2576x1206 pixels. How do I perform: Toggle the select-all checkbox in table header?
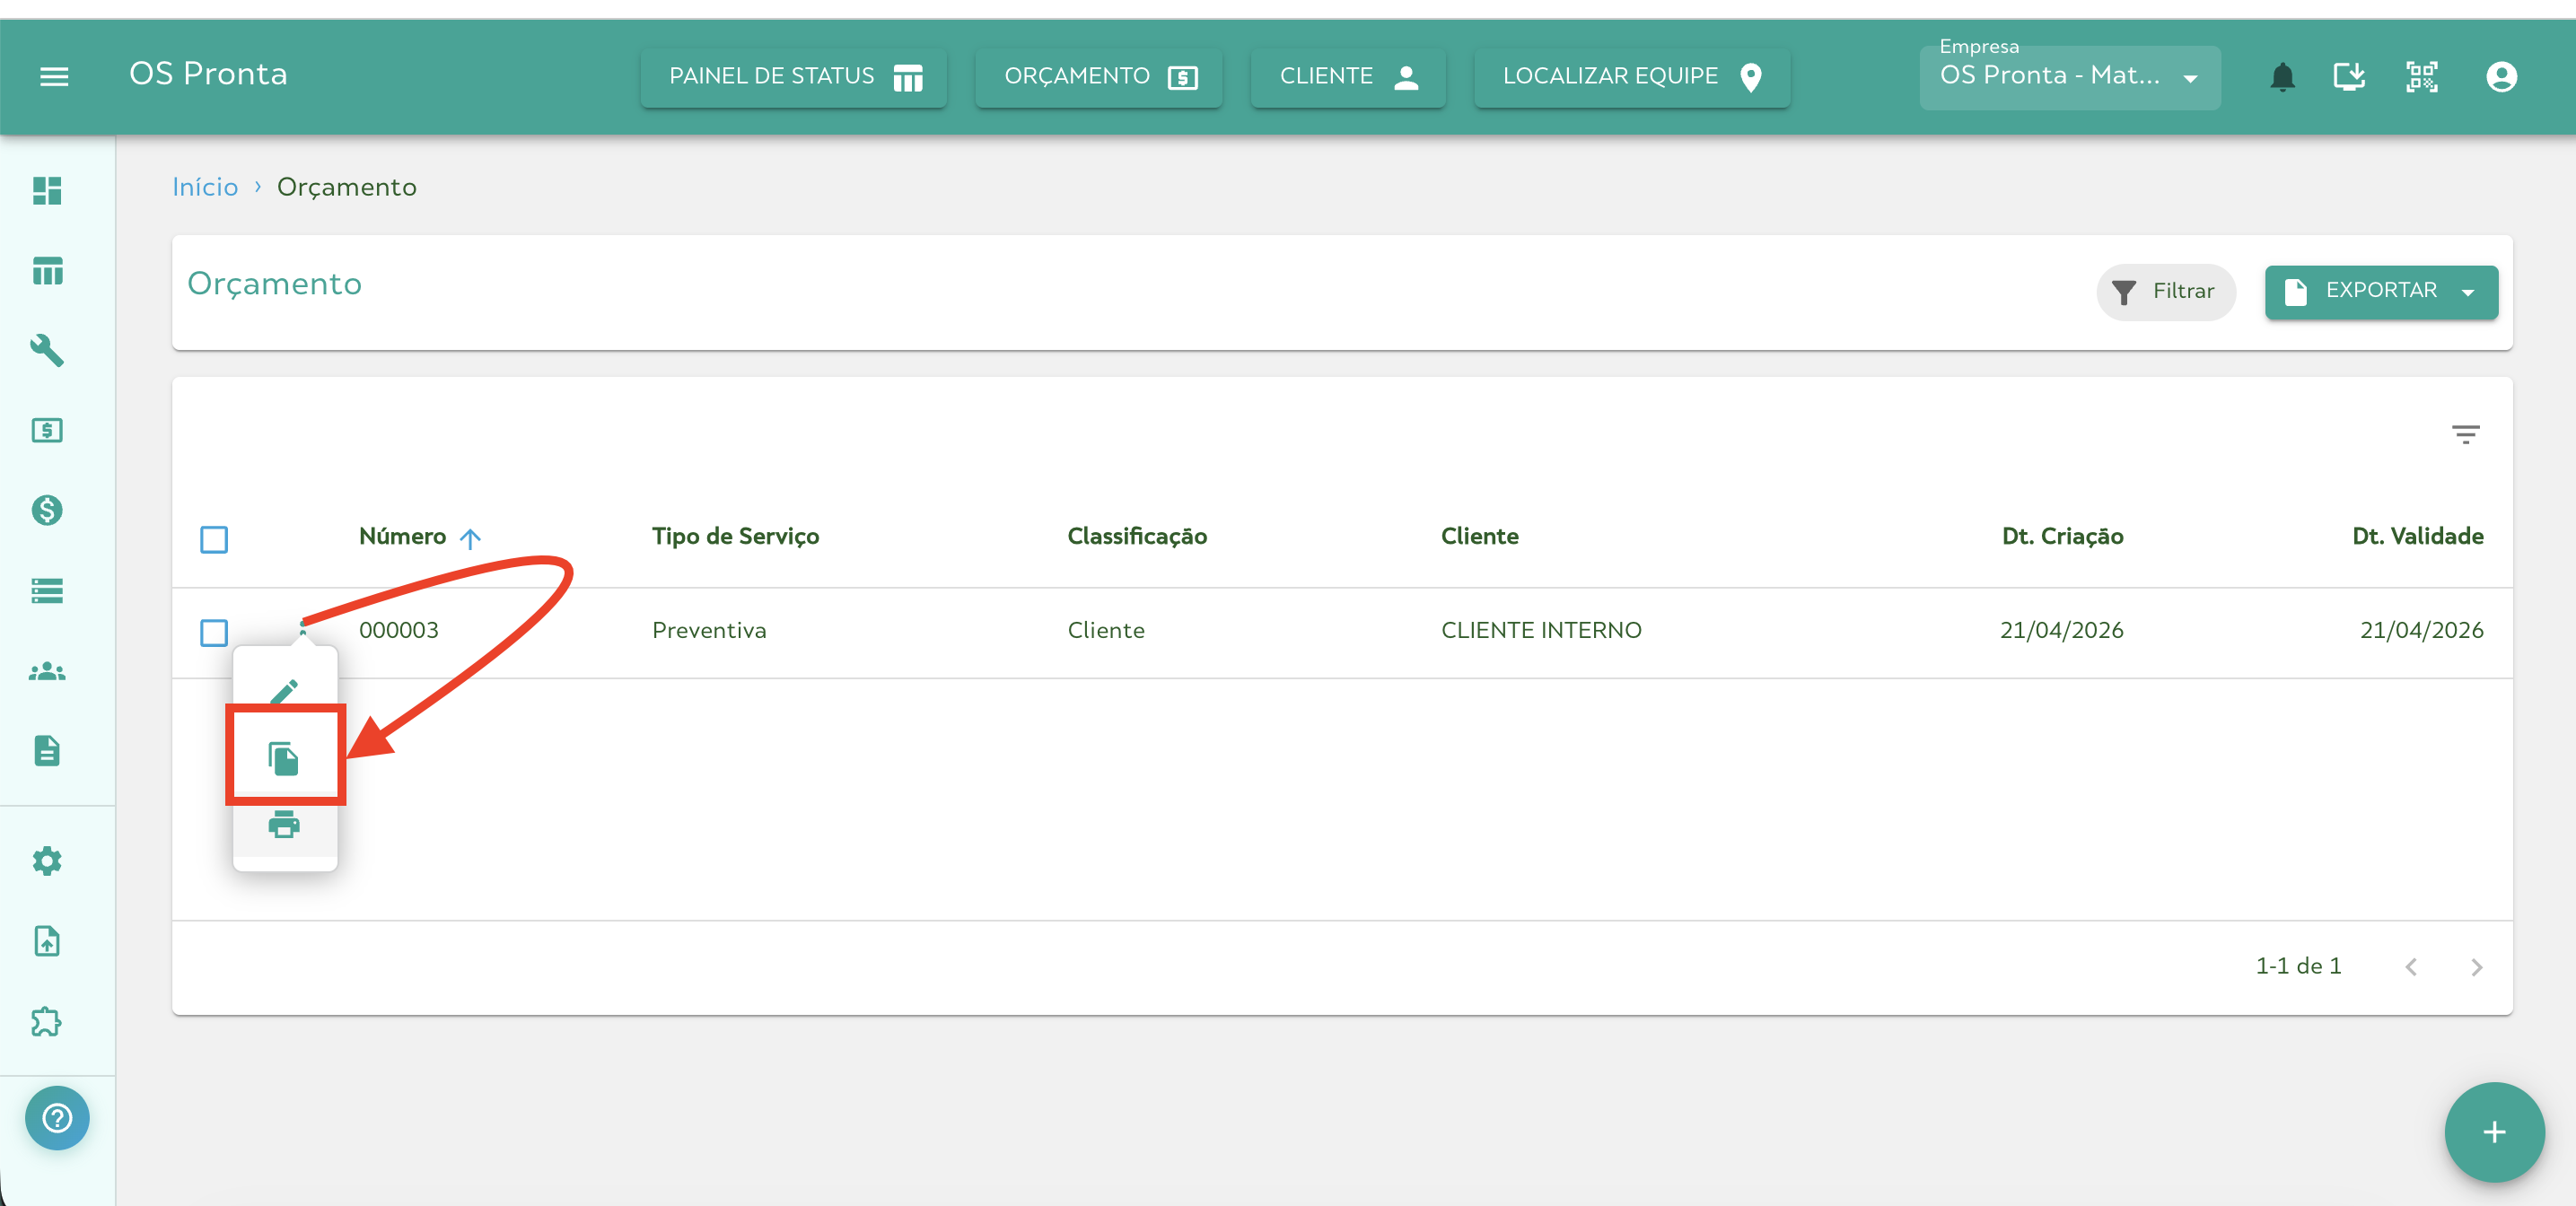click(214, 539)
